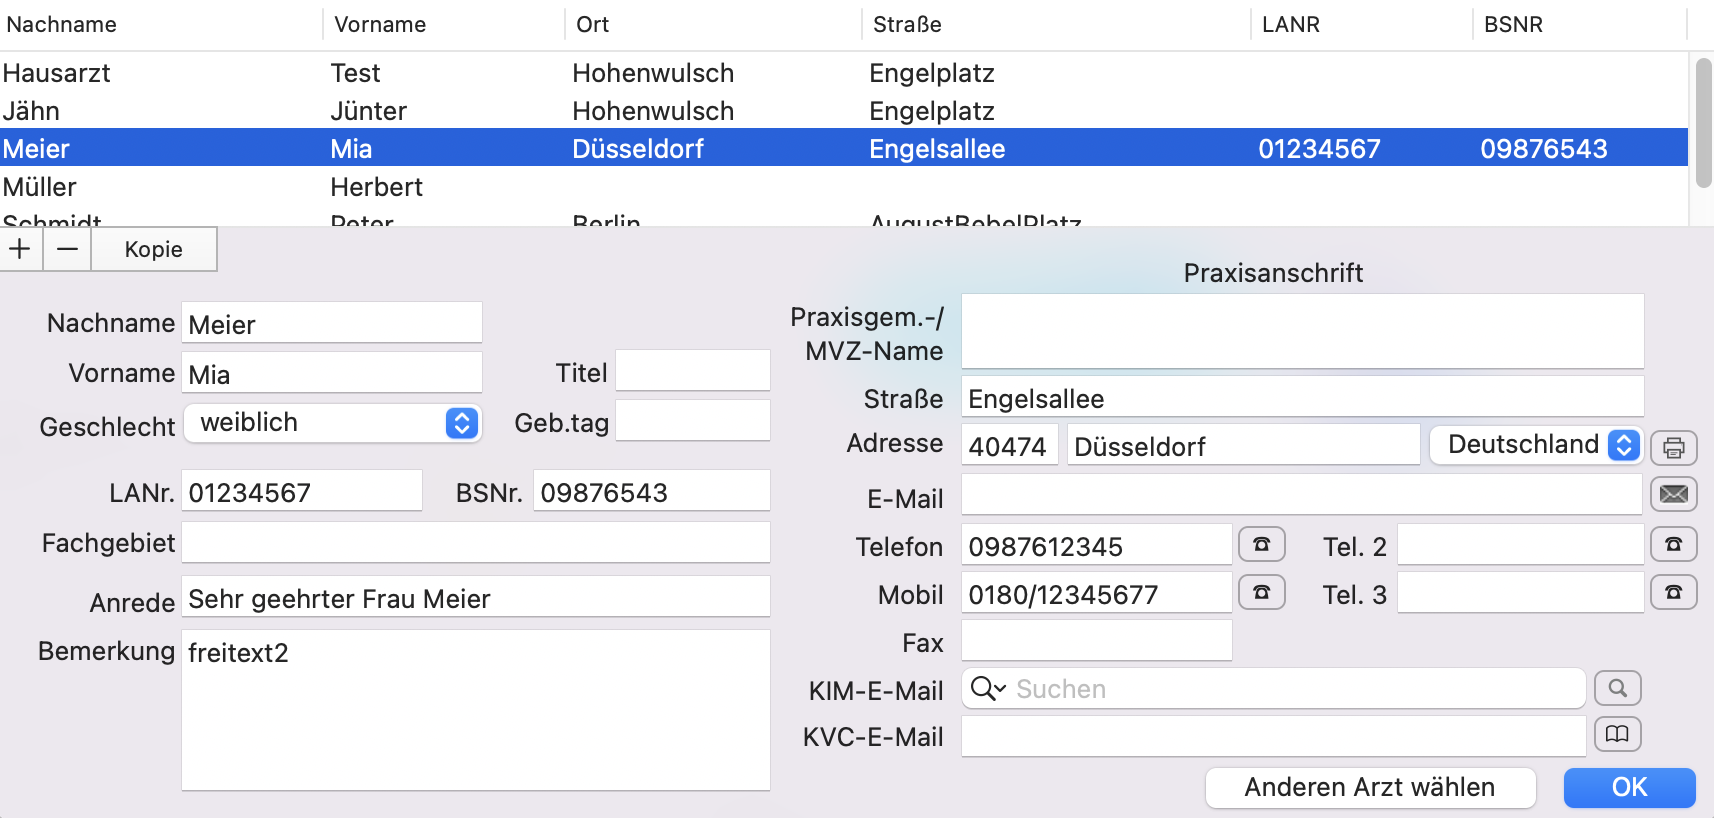Click the Bemerkung text area with freitext2
This screenshot has width=1714, height=818.
pos(476,710)
